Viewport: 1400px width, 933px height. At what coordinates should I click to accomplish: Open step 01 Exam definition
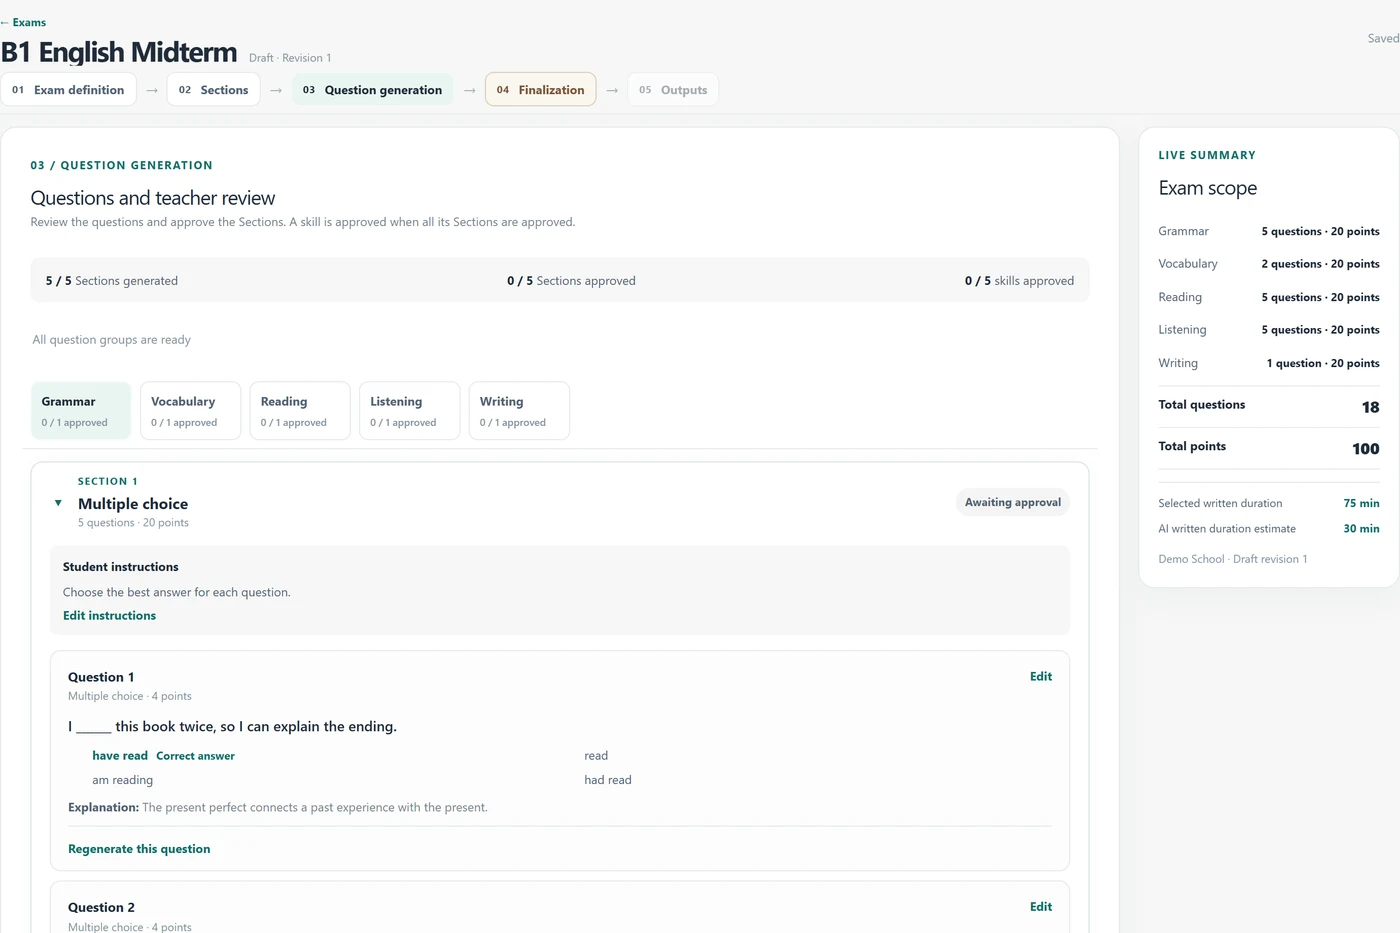tap(68, 90)
